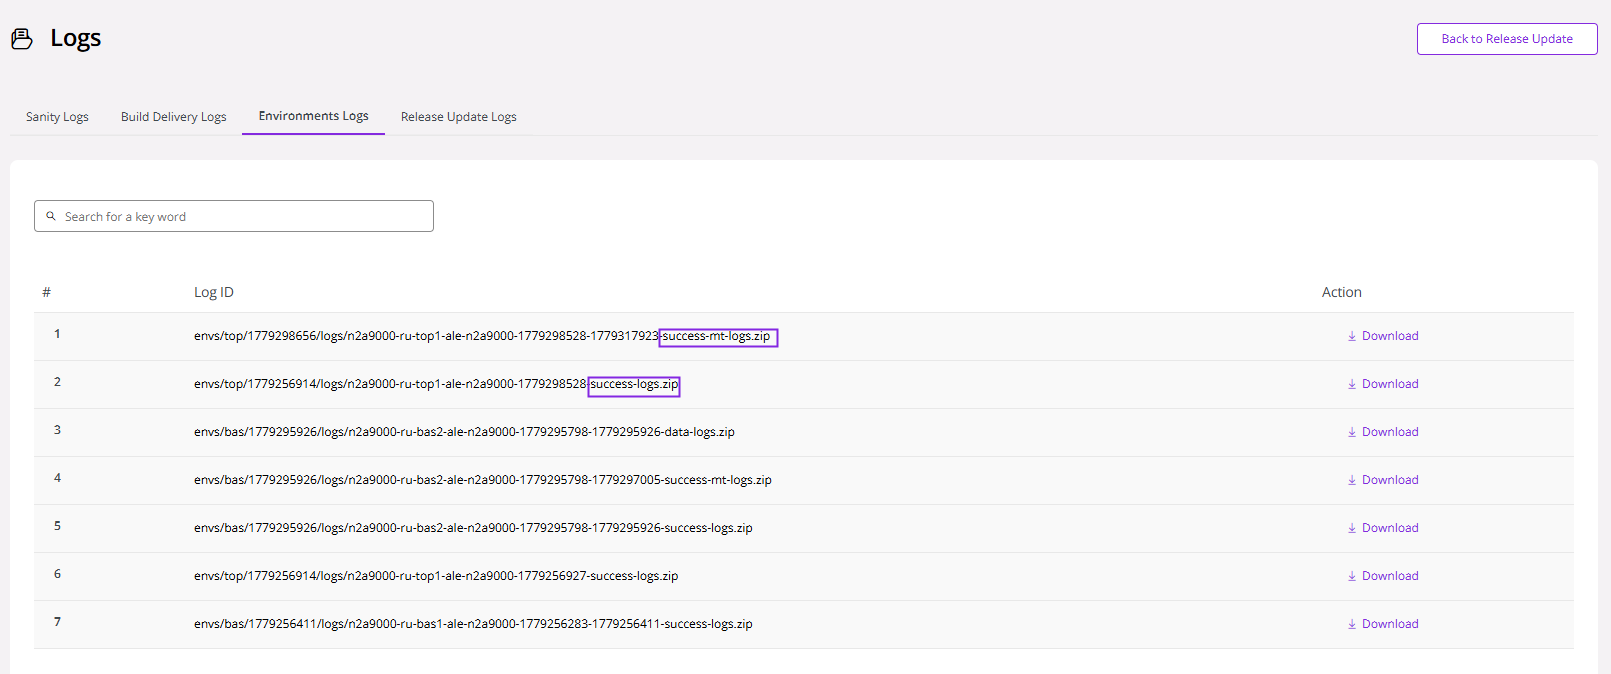This screenshot has width=1611, height=674.
Task: Select log path ending 1779297005-success-mt-logs.zip
Action: click(483, 480)
